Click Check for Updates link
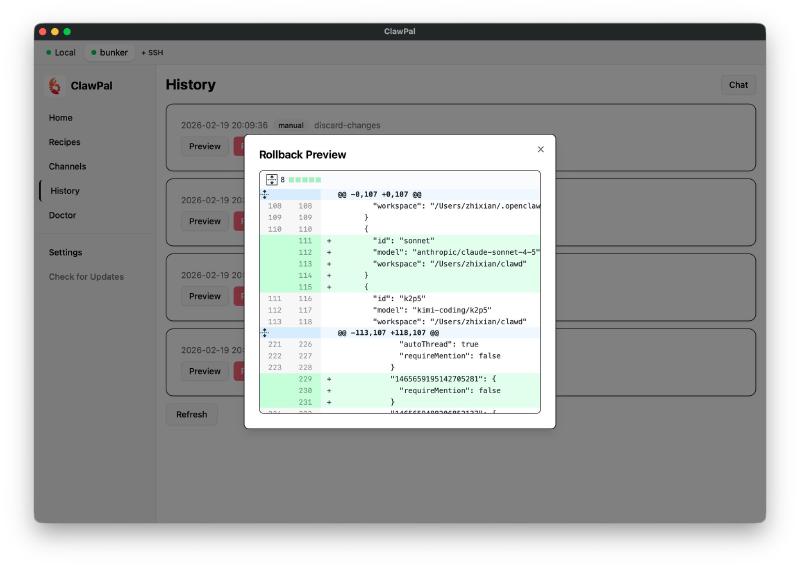 (x=86, y=277)
